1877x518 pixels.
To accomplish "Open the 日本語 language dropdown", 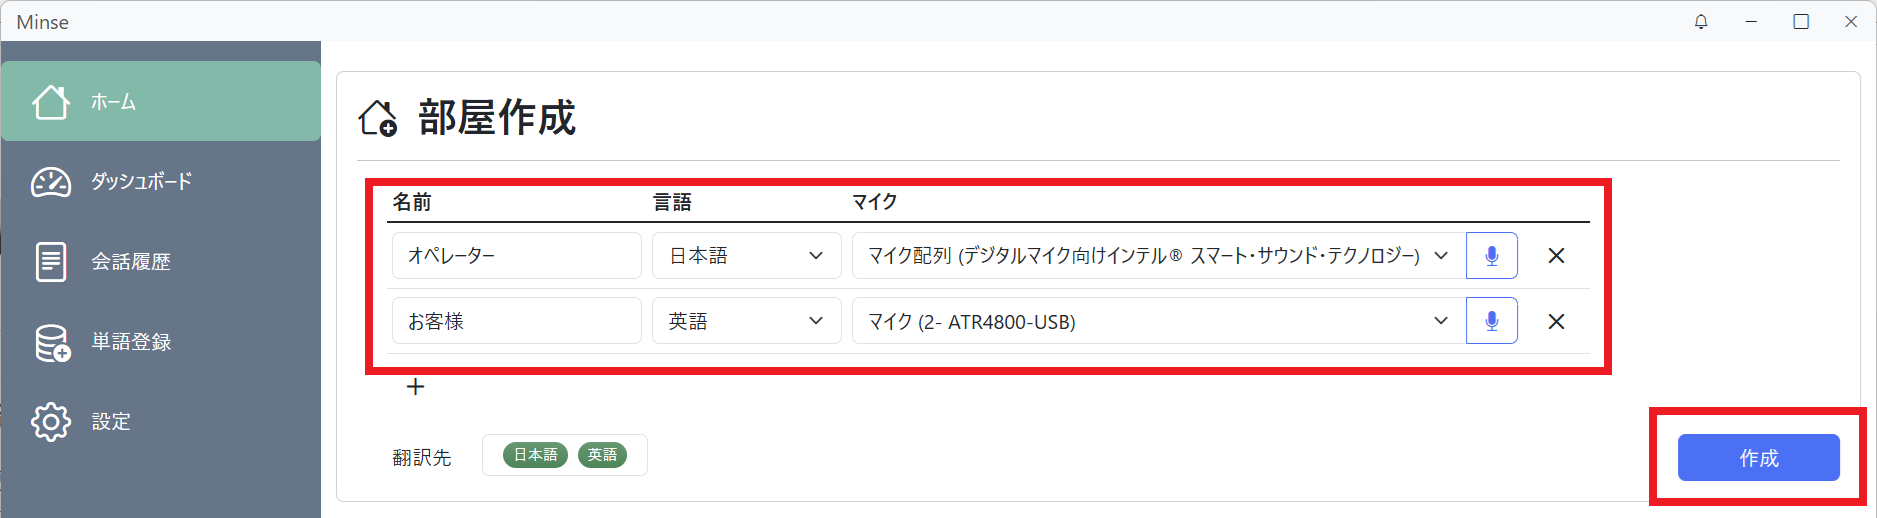I will (x=746, y=256).
